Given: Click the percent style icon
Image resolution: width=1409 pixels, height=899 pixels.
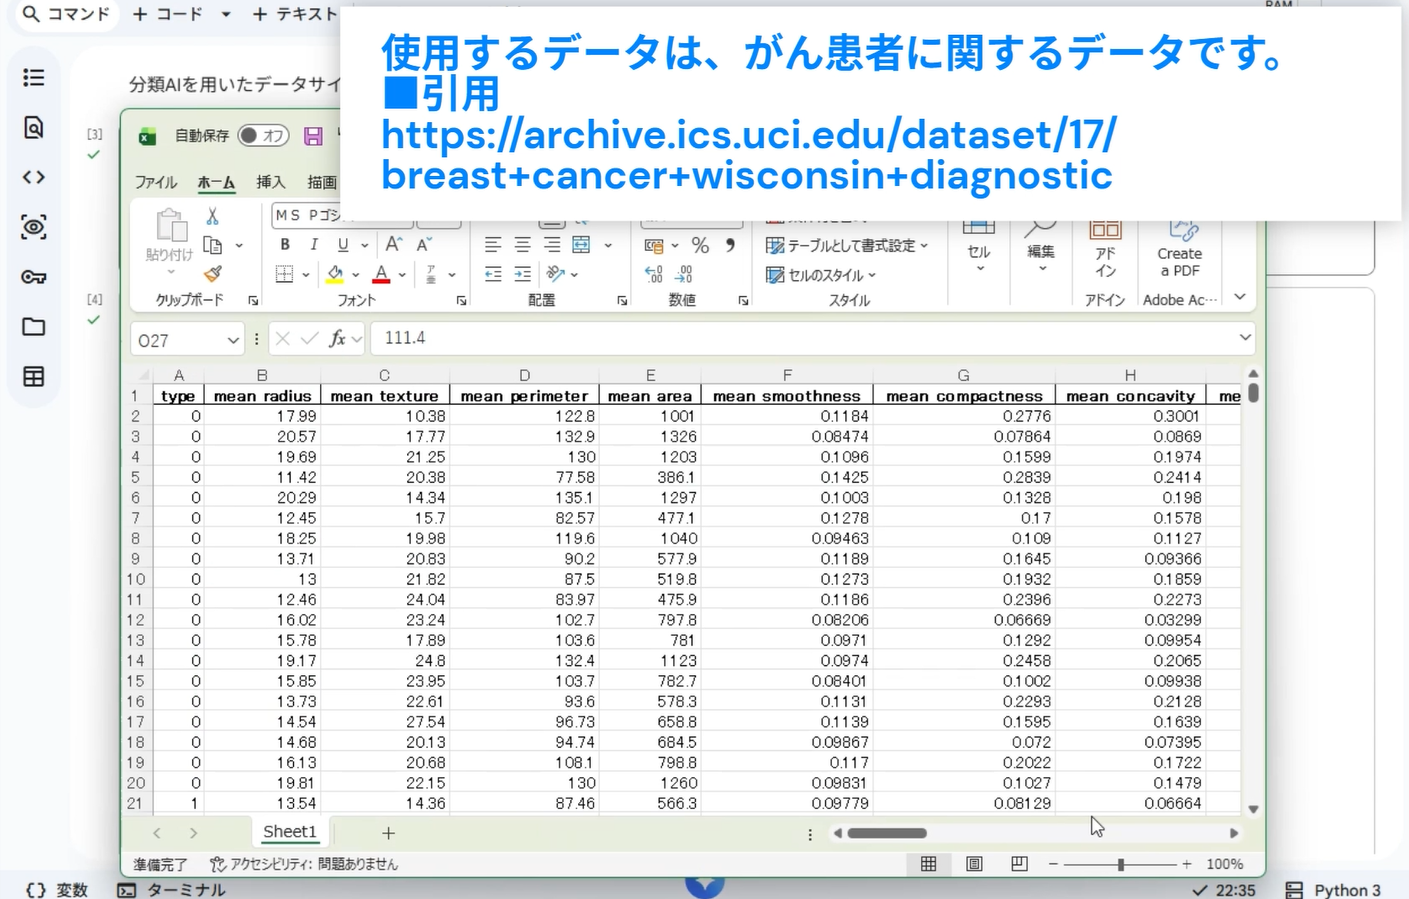Looking at the screenshot, I should pyautogui.click(x=700, y=245).
